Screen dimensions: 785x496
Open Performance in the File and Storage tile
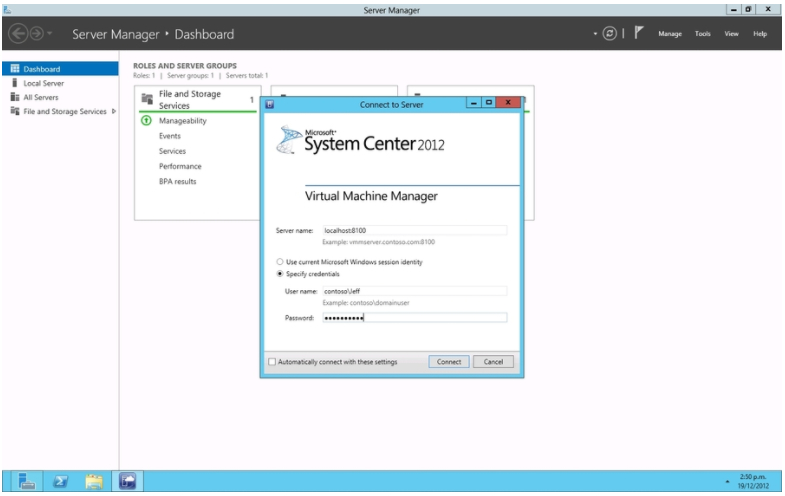pos(180,166)
